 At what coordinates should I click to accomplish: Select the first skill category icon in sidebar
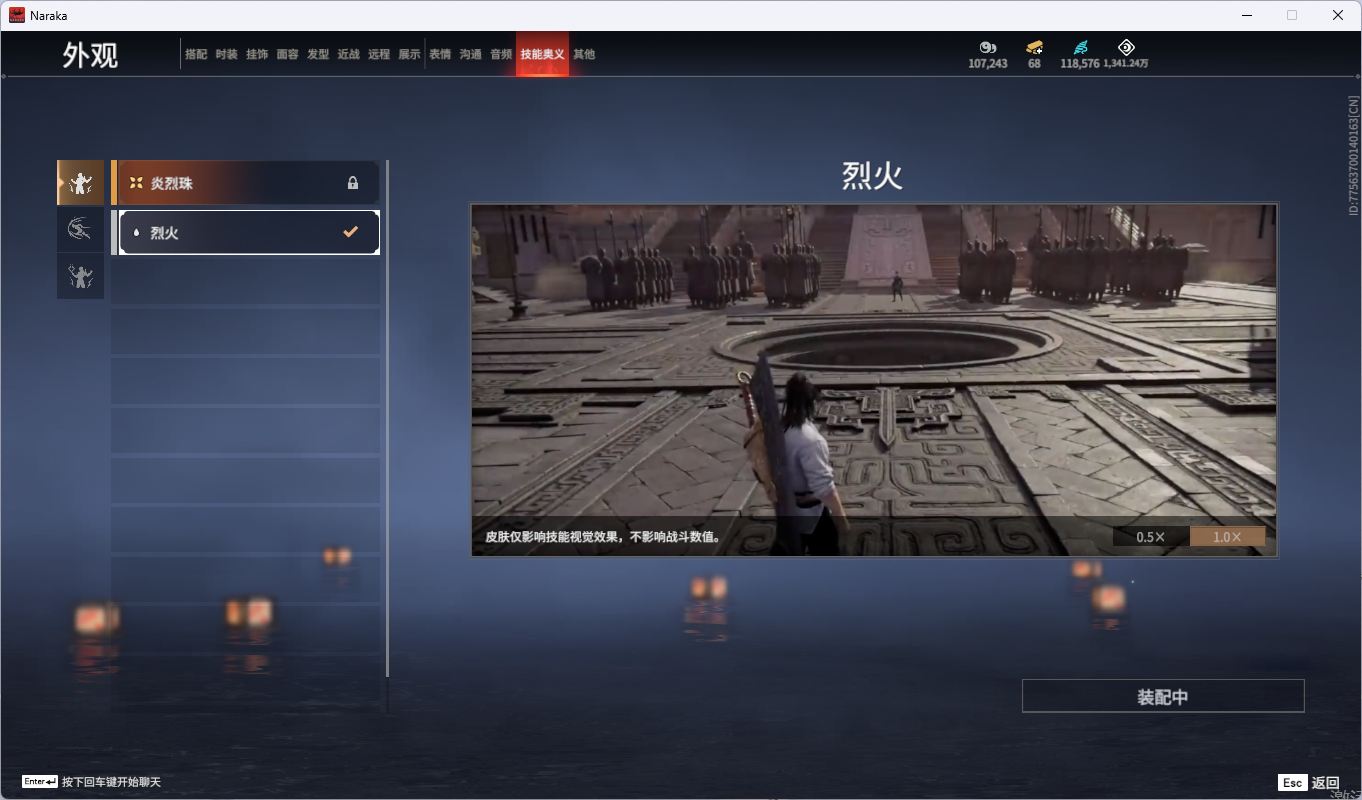pyautogui.click(x=80, y=183)
